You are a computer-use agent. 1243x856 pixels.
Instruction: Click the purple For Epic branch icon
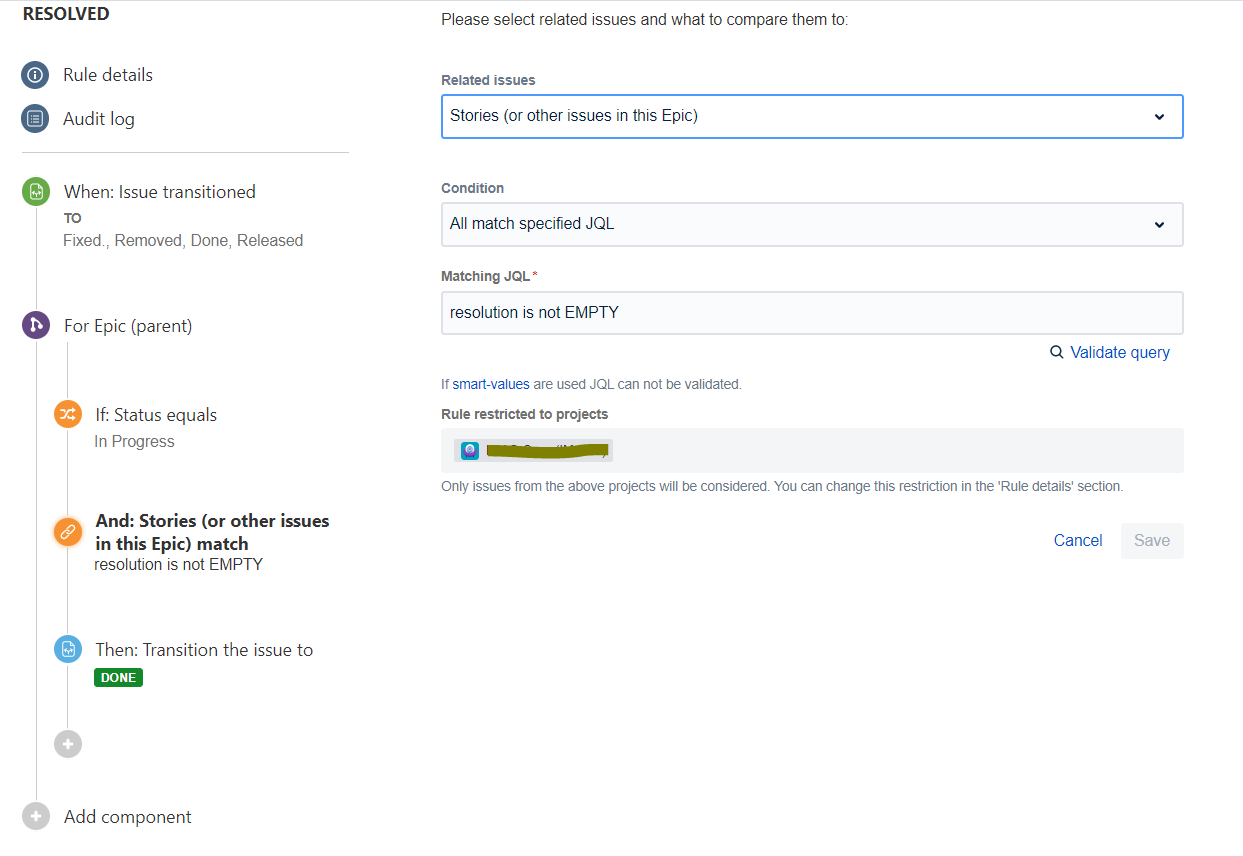[36, 325]
